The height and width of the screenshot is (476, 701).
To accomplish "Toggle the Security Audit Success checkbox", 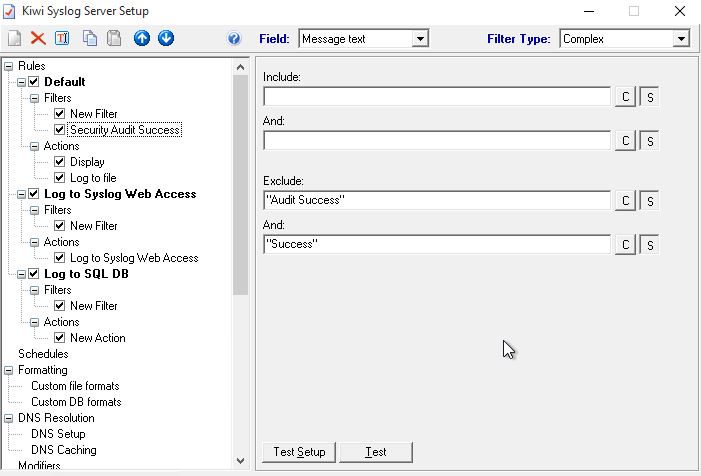I will [59, 130].
